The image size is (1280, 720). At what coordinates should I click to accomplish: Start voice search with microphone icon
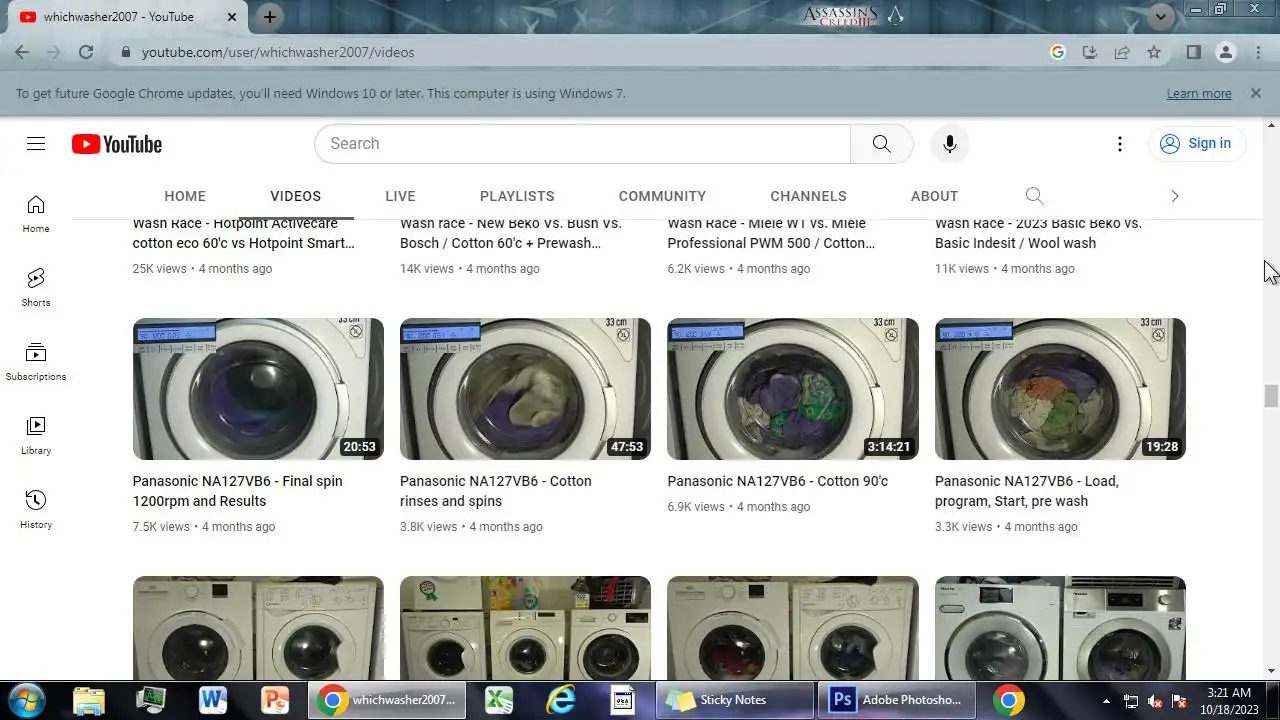[950, 144]
